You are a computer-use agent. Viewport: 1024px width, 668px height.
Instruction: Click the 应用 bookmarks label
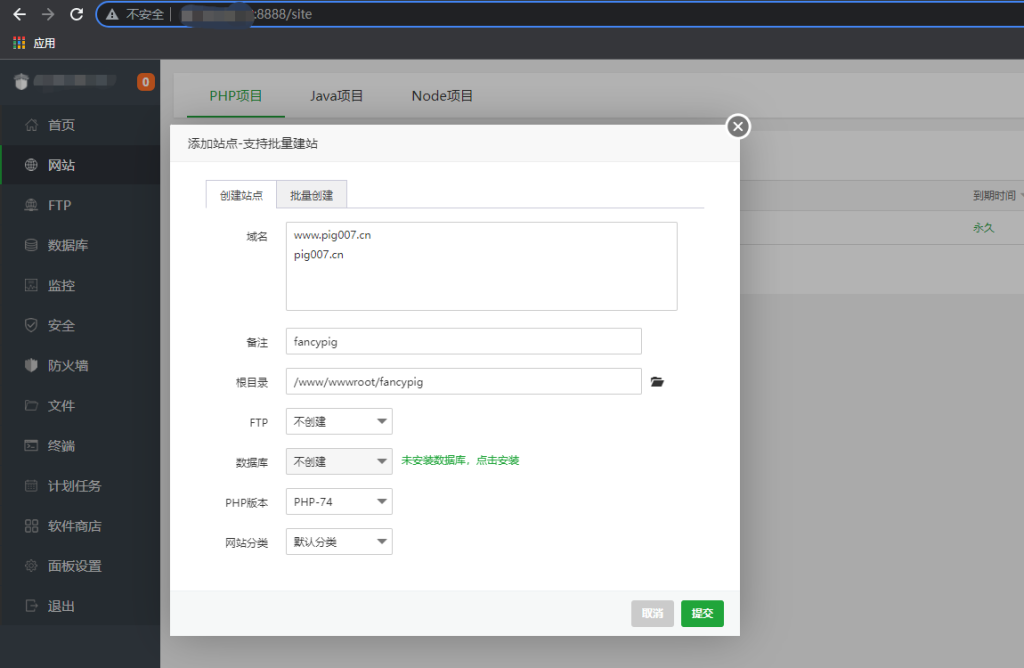(x=44, y=43)
